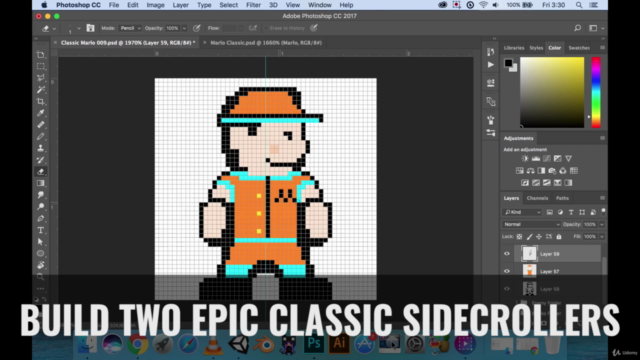Screen dimensions: 640x360
Task: Open the Filter menu
Action: coord(253,5)
